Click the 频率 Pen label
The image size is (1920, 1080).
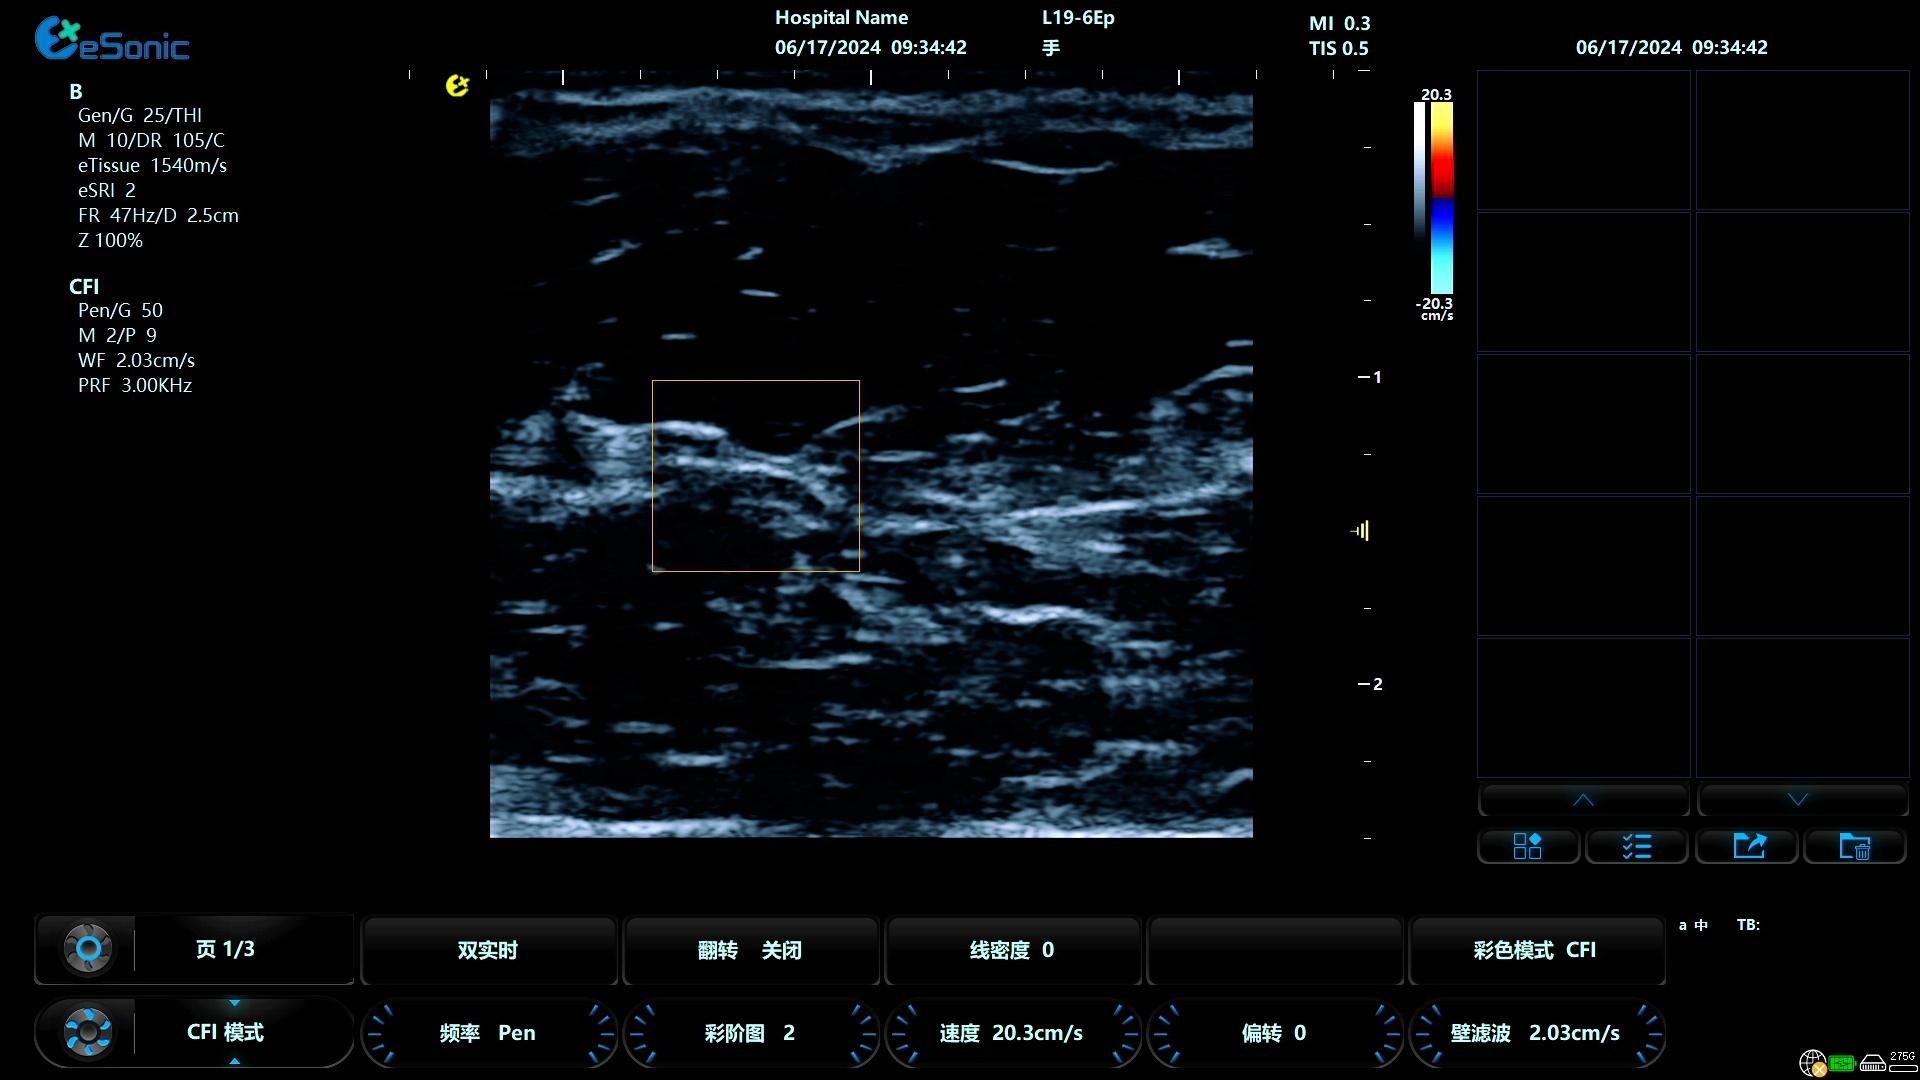point(488,1033)
